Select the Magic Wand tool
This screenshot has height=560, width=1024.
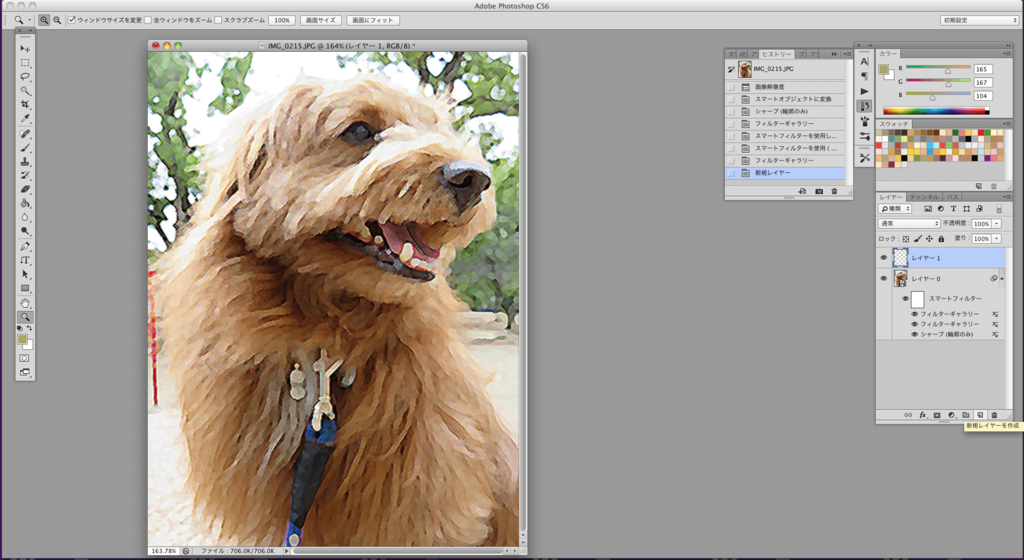25,91
